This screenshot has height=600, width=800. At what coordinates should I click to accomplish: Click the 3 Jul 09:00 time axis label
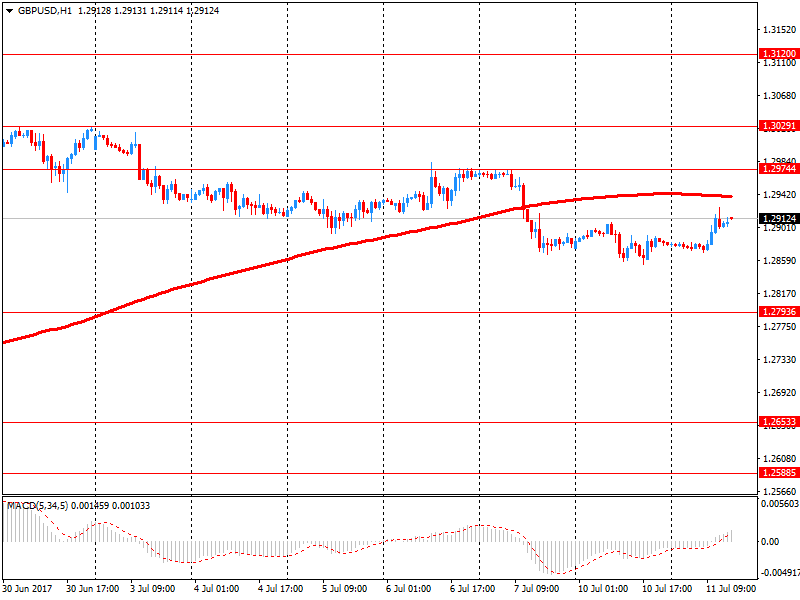[153, 589]
